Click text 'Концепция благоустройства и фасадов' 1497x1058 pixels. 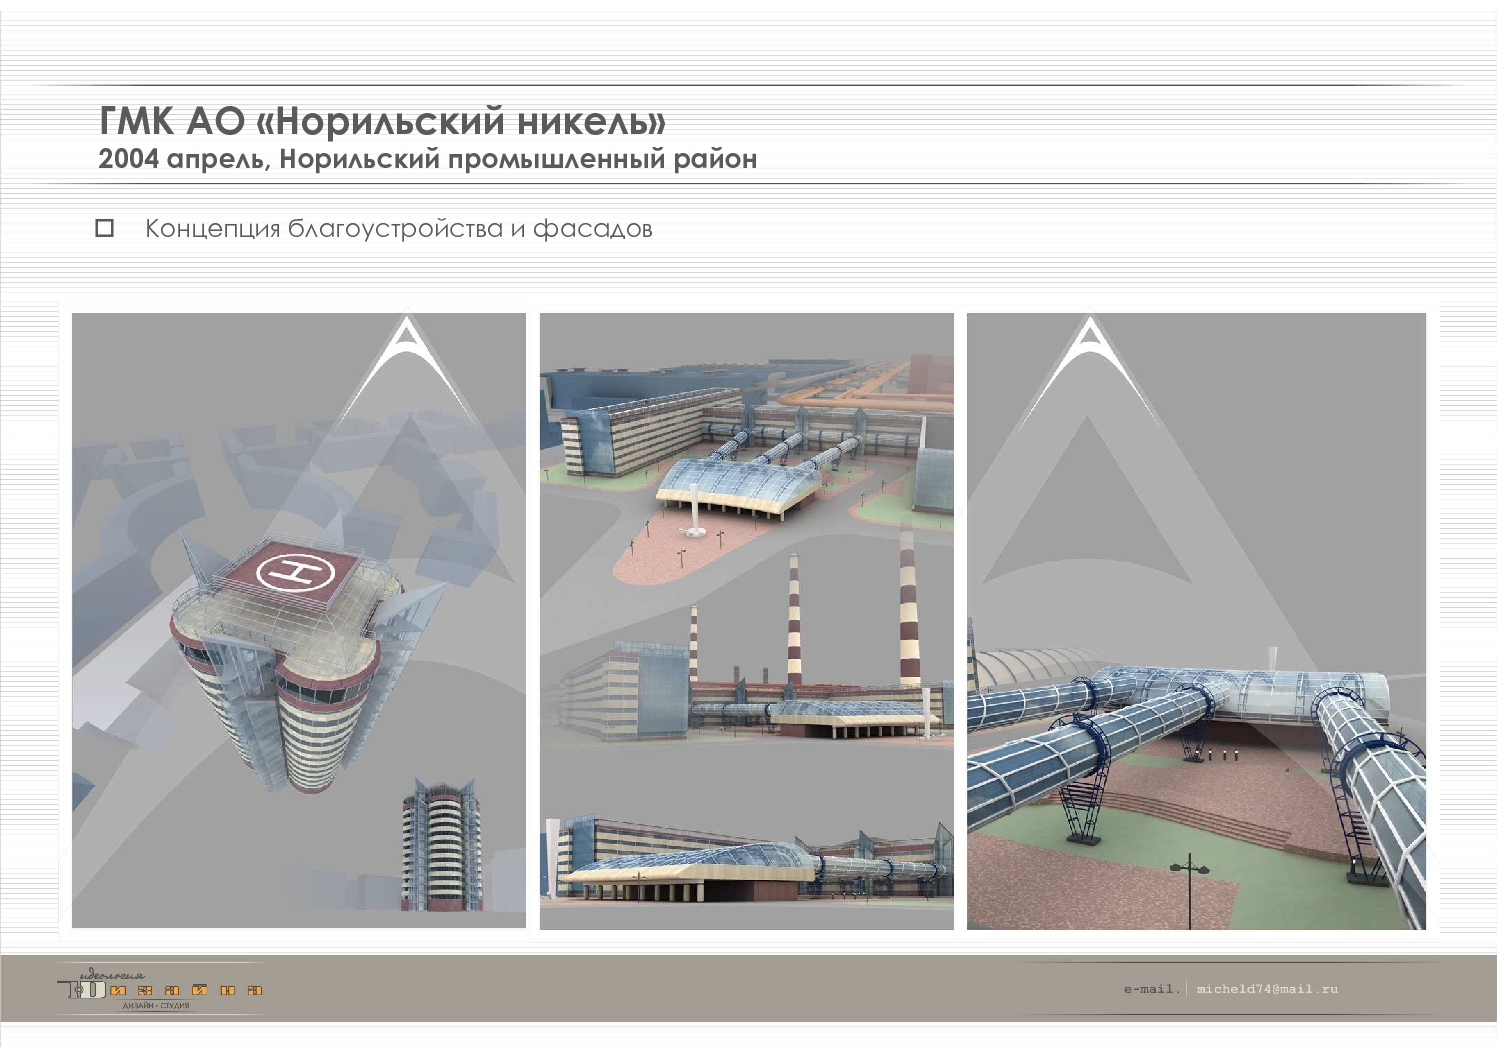tap(399, 229)
